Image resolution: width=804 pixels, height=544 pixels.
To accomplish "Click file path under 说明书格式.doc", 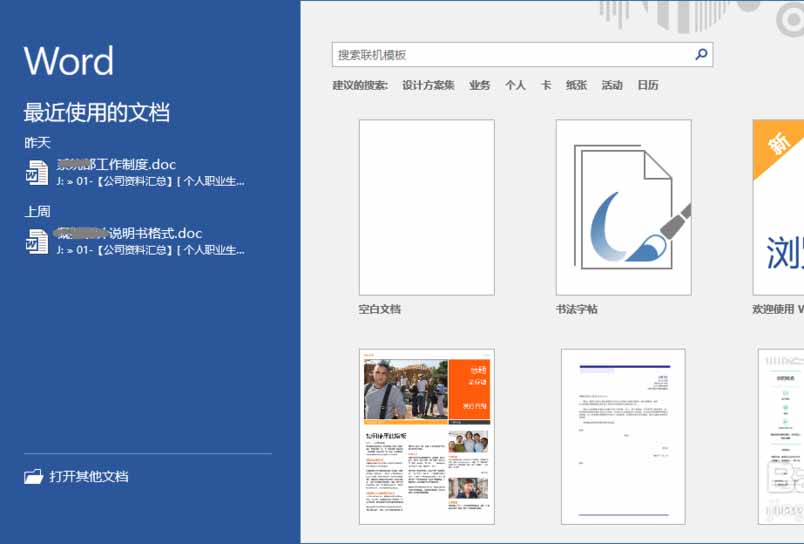I will click(x=151, y=250).
